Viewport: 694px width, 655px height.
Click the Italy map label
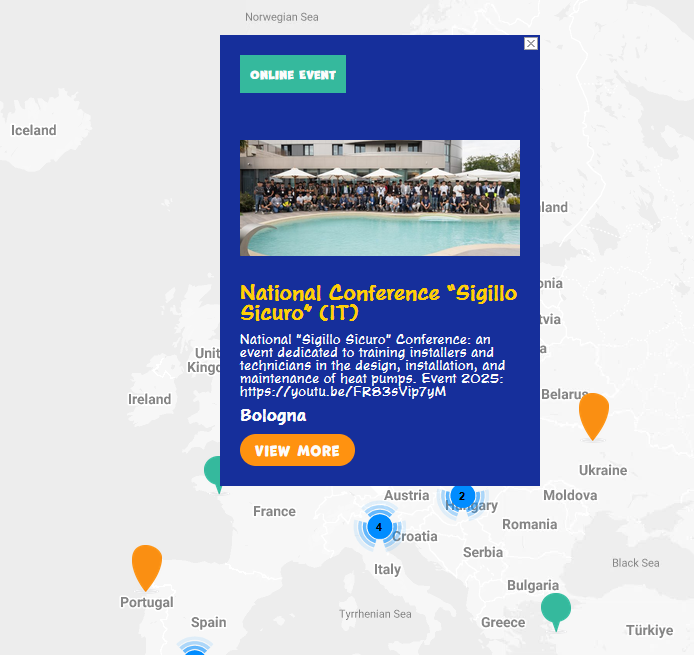(x=387, y=569)
